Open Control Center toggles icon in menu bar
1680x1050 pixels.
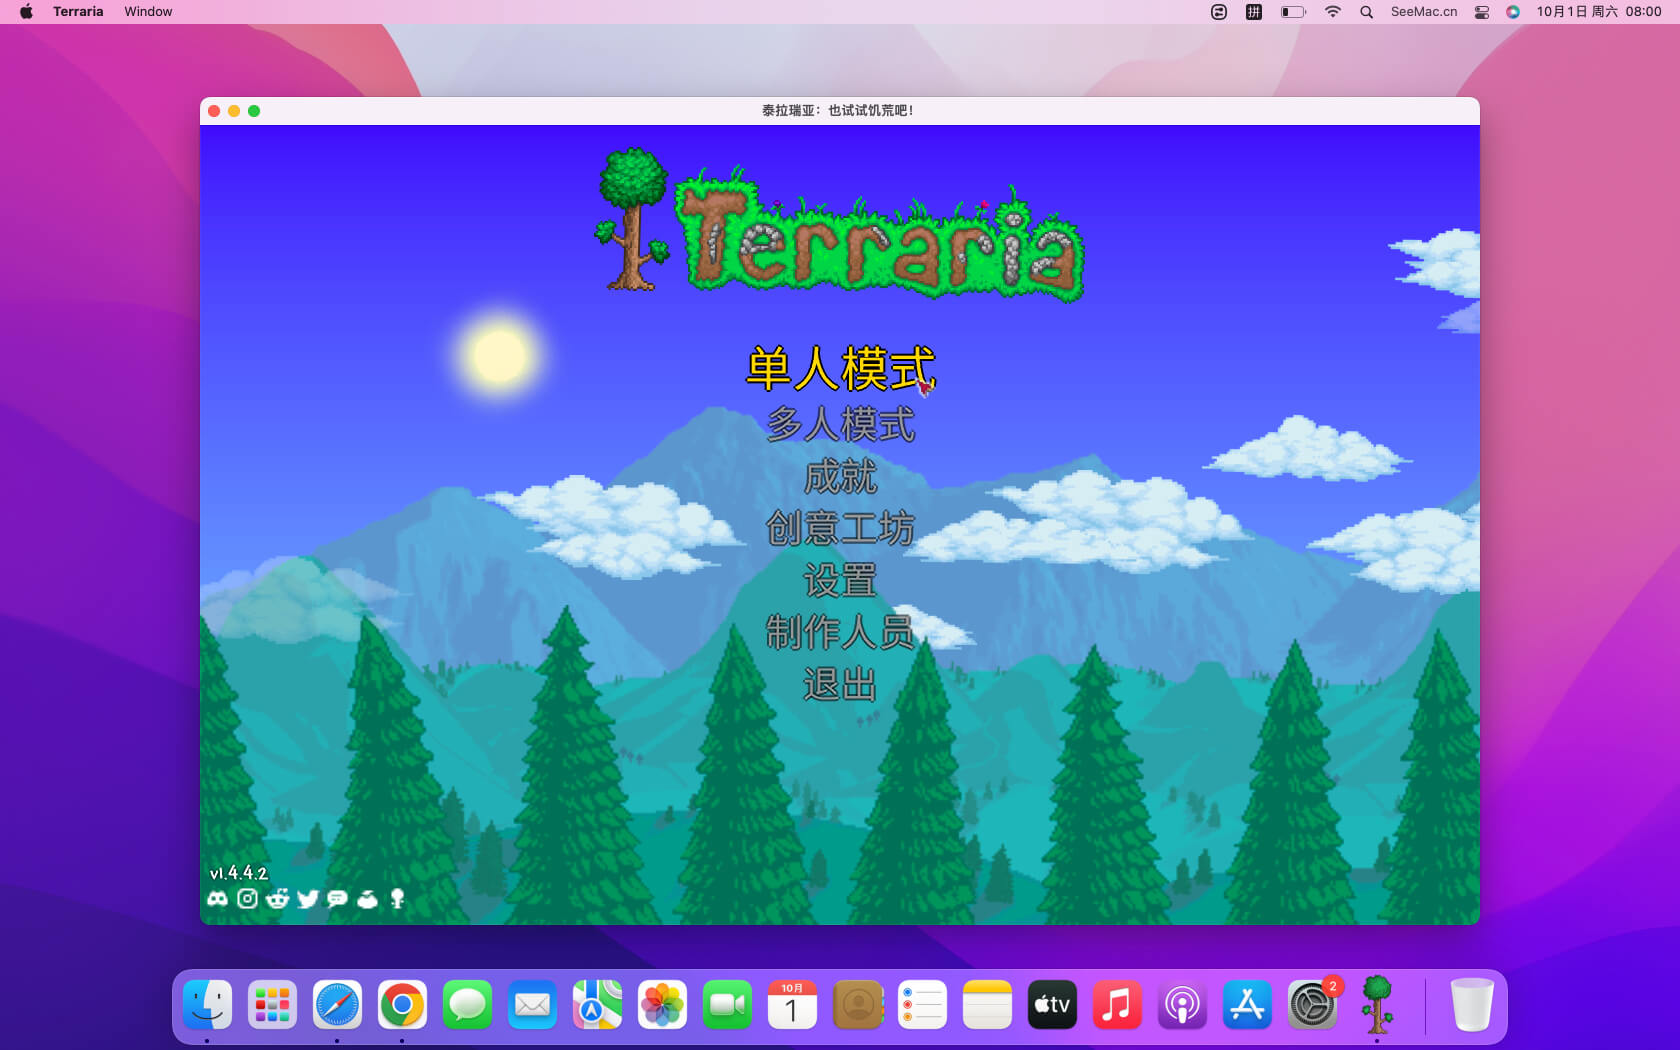(x=1482, y=12)
